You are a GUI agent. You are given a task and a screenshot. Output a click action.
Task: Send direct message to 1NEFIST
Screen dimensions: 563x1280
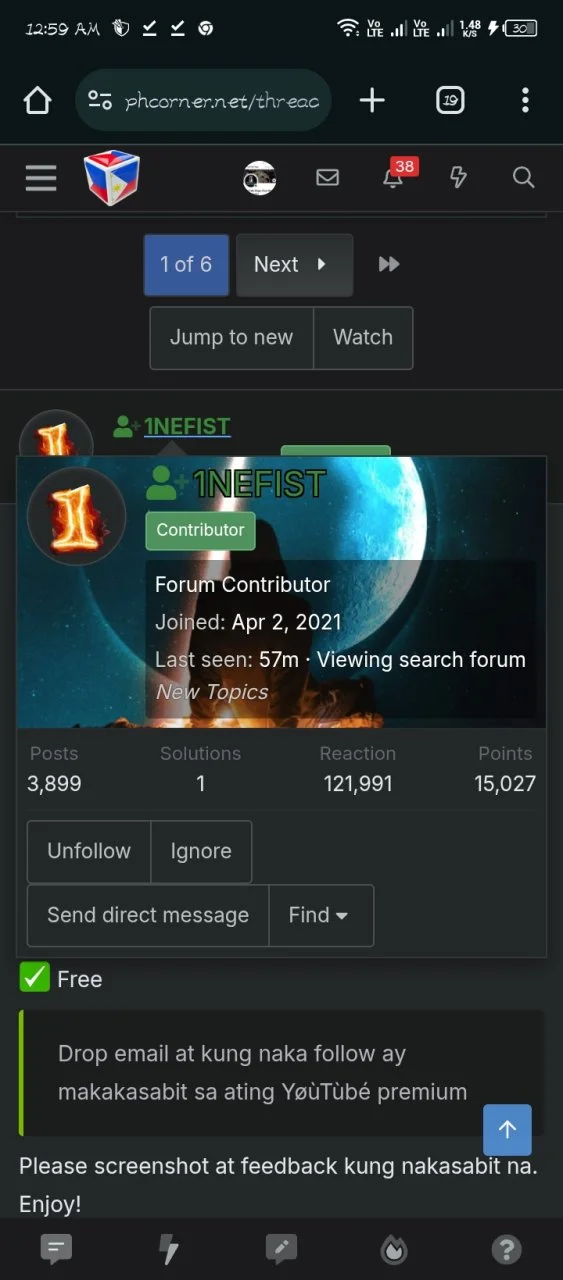tap(148, 915)
